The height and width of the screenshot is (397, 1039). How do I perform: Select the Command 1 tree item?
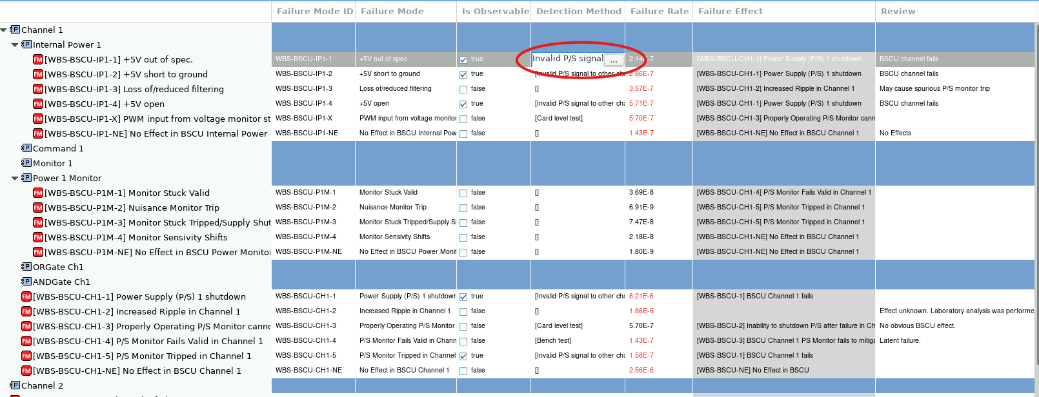click(58, 148)
